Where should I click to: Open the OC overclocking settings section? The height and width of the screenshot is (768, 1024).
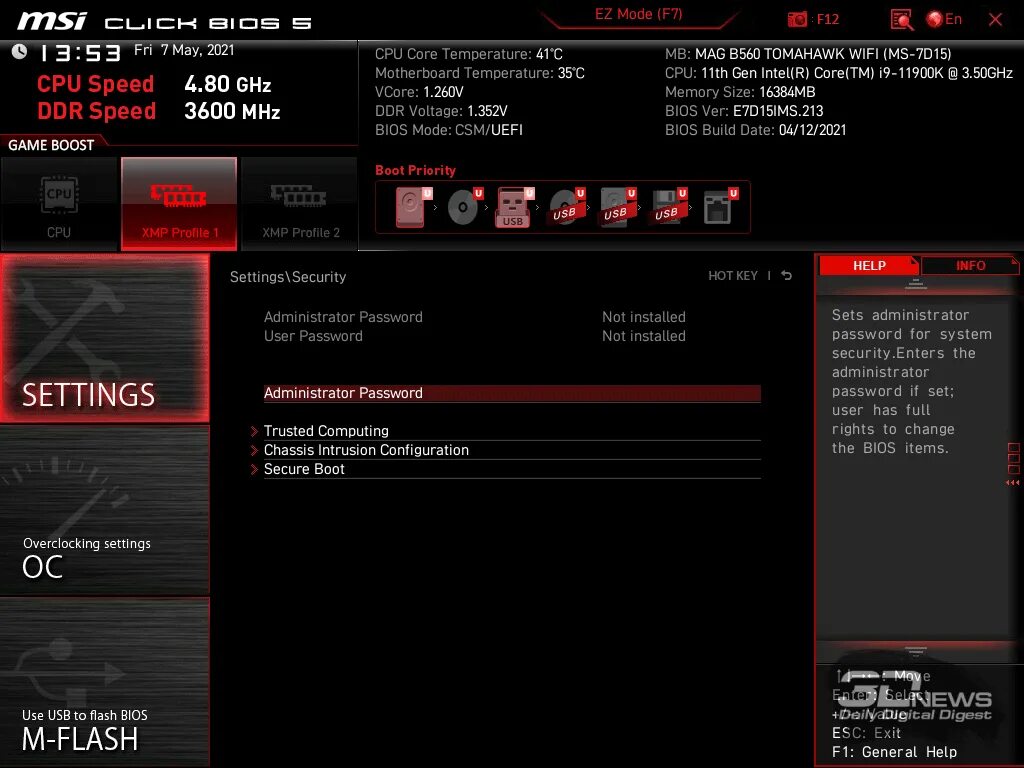(x=104, y=511)
